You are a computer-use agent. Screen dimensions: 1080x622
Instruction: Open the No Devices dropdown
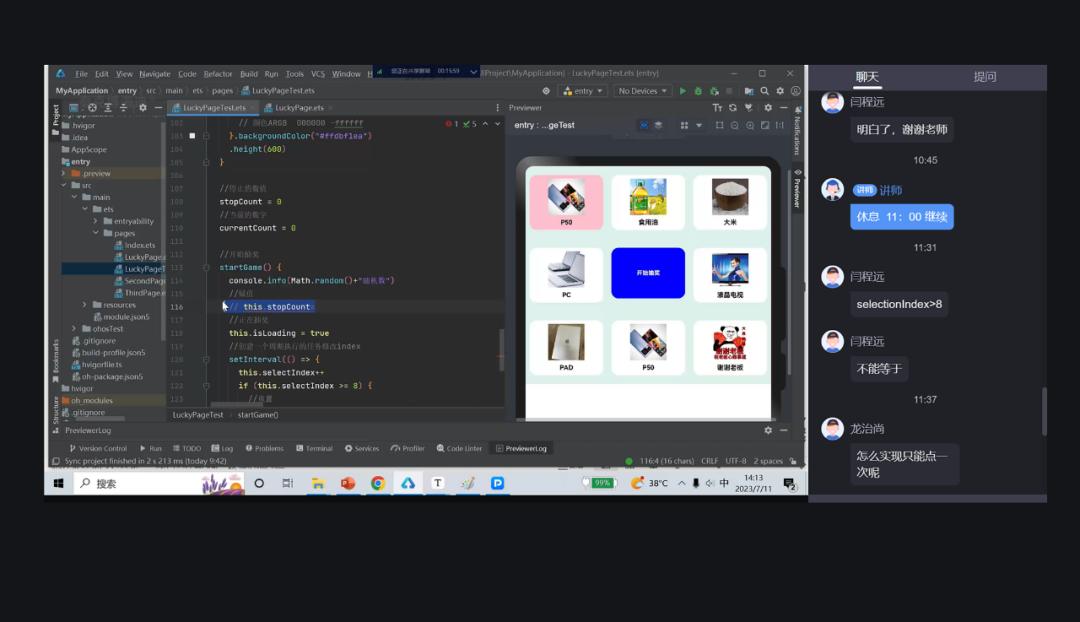tap(642, 91)
